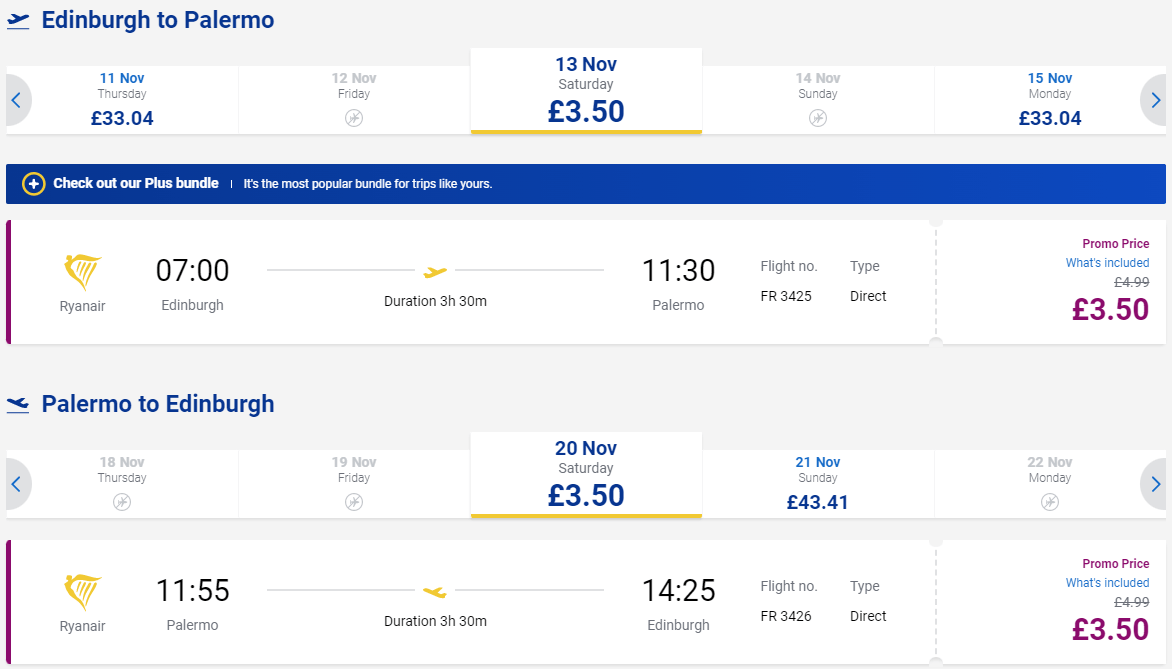The image size is (1172, 669).
Task: Show earlier outbound dates with left arrow
Action: (x=16, y=100)
